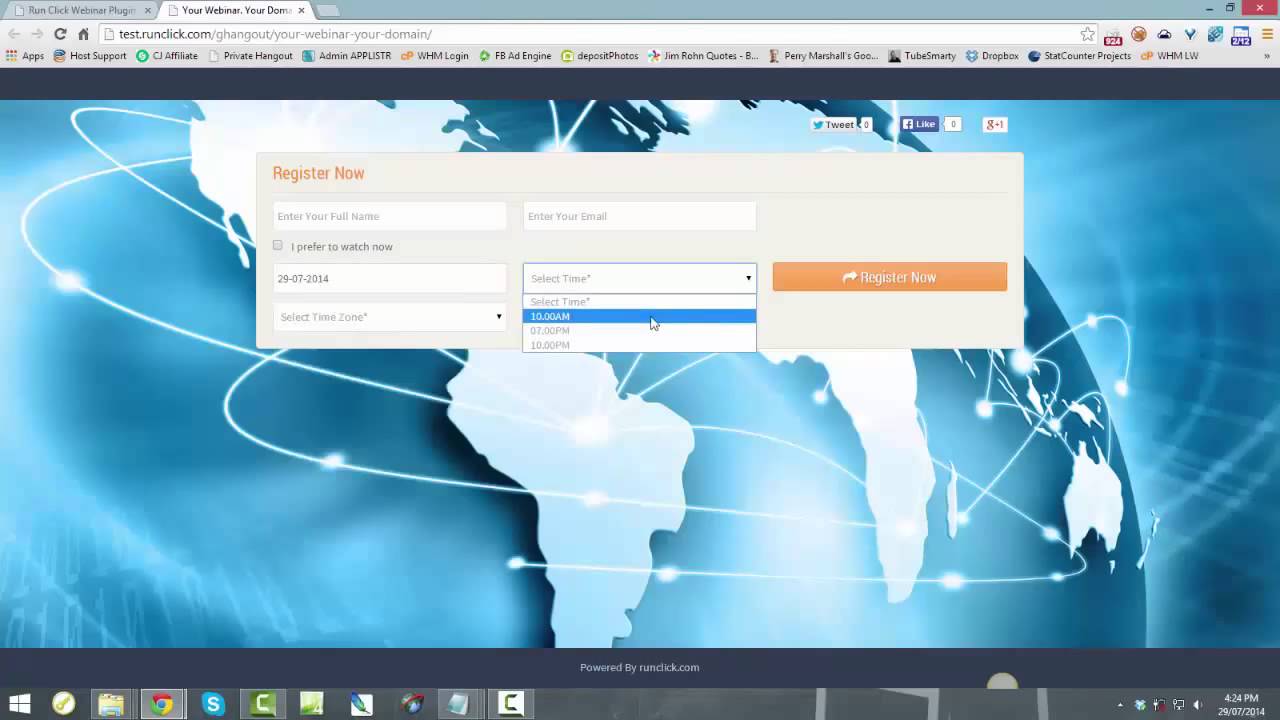Open the Host Support bookmark
Viewport: 1280px width, 720px height.
[x=90, y=56]
